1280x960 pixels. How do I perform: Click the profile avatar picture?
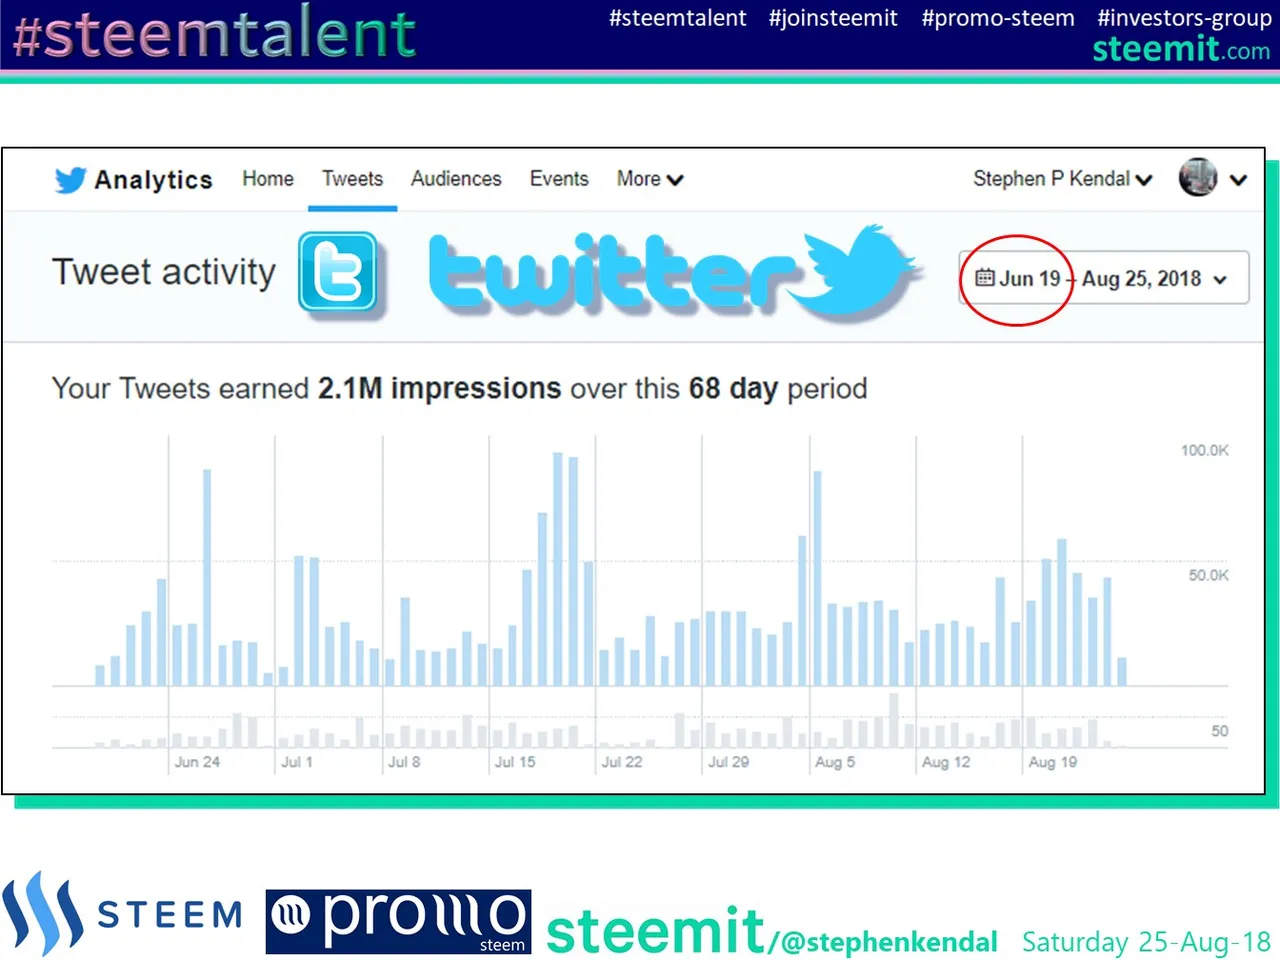1198,177
